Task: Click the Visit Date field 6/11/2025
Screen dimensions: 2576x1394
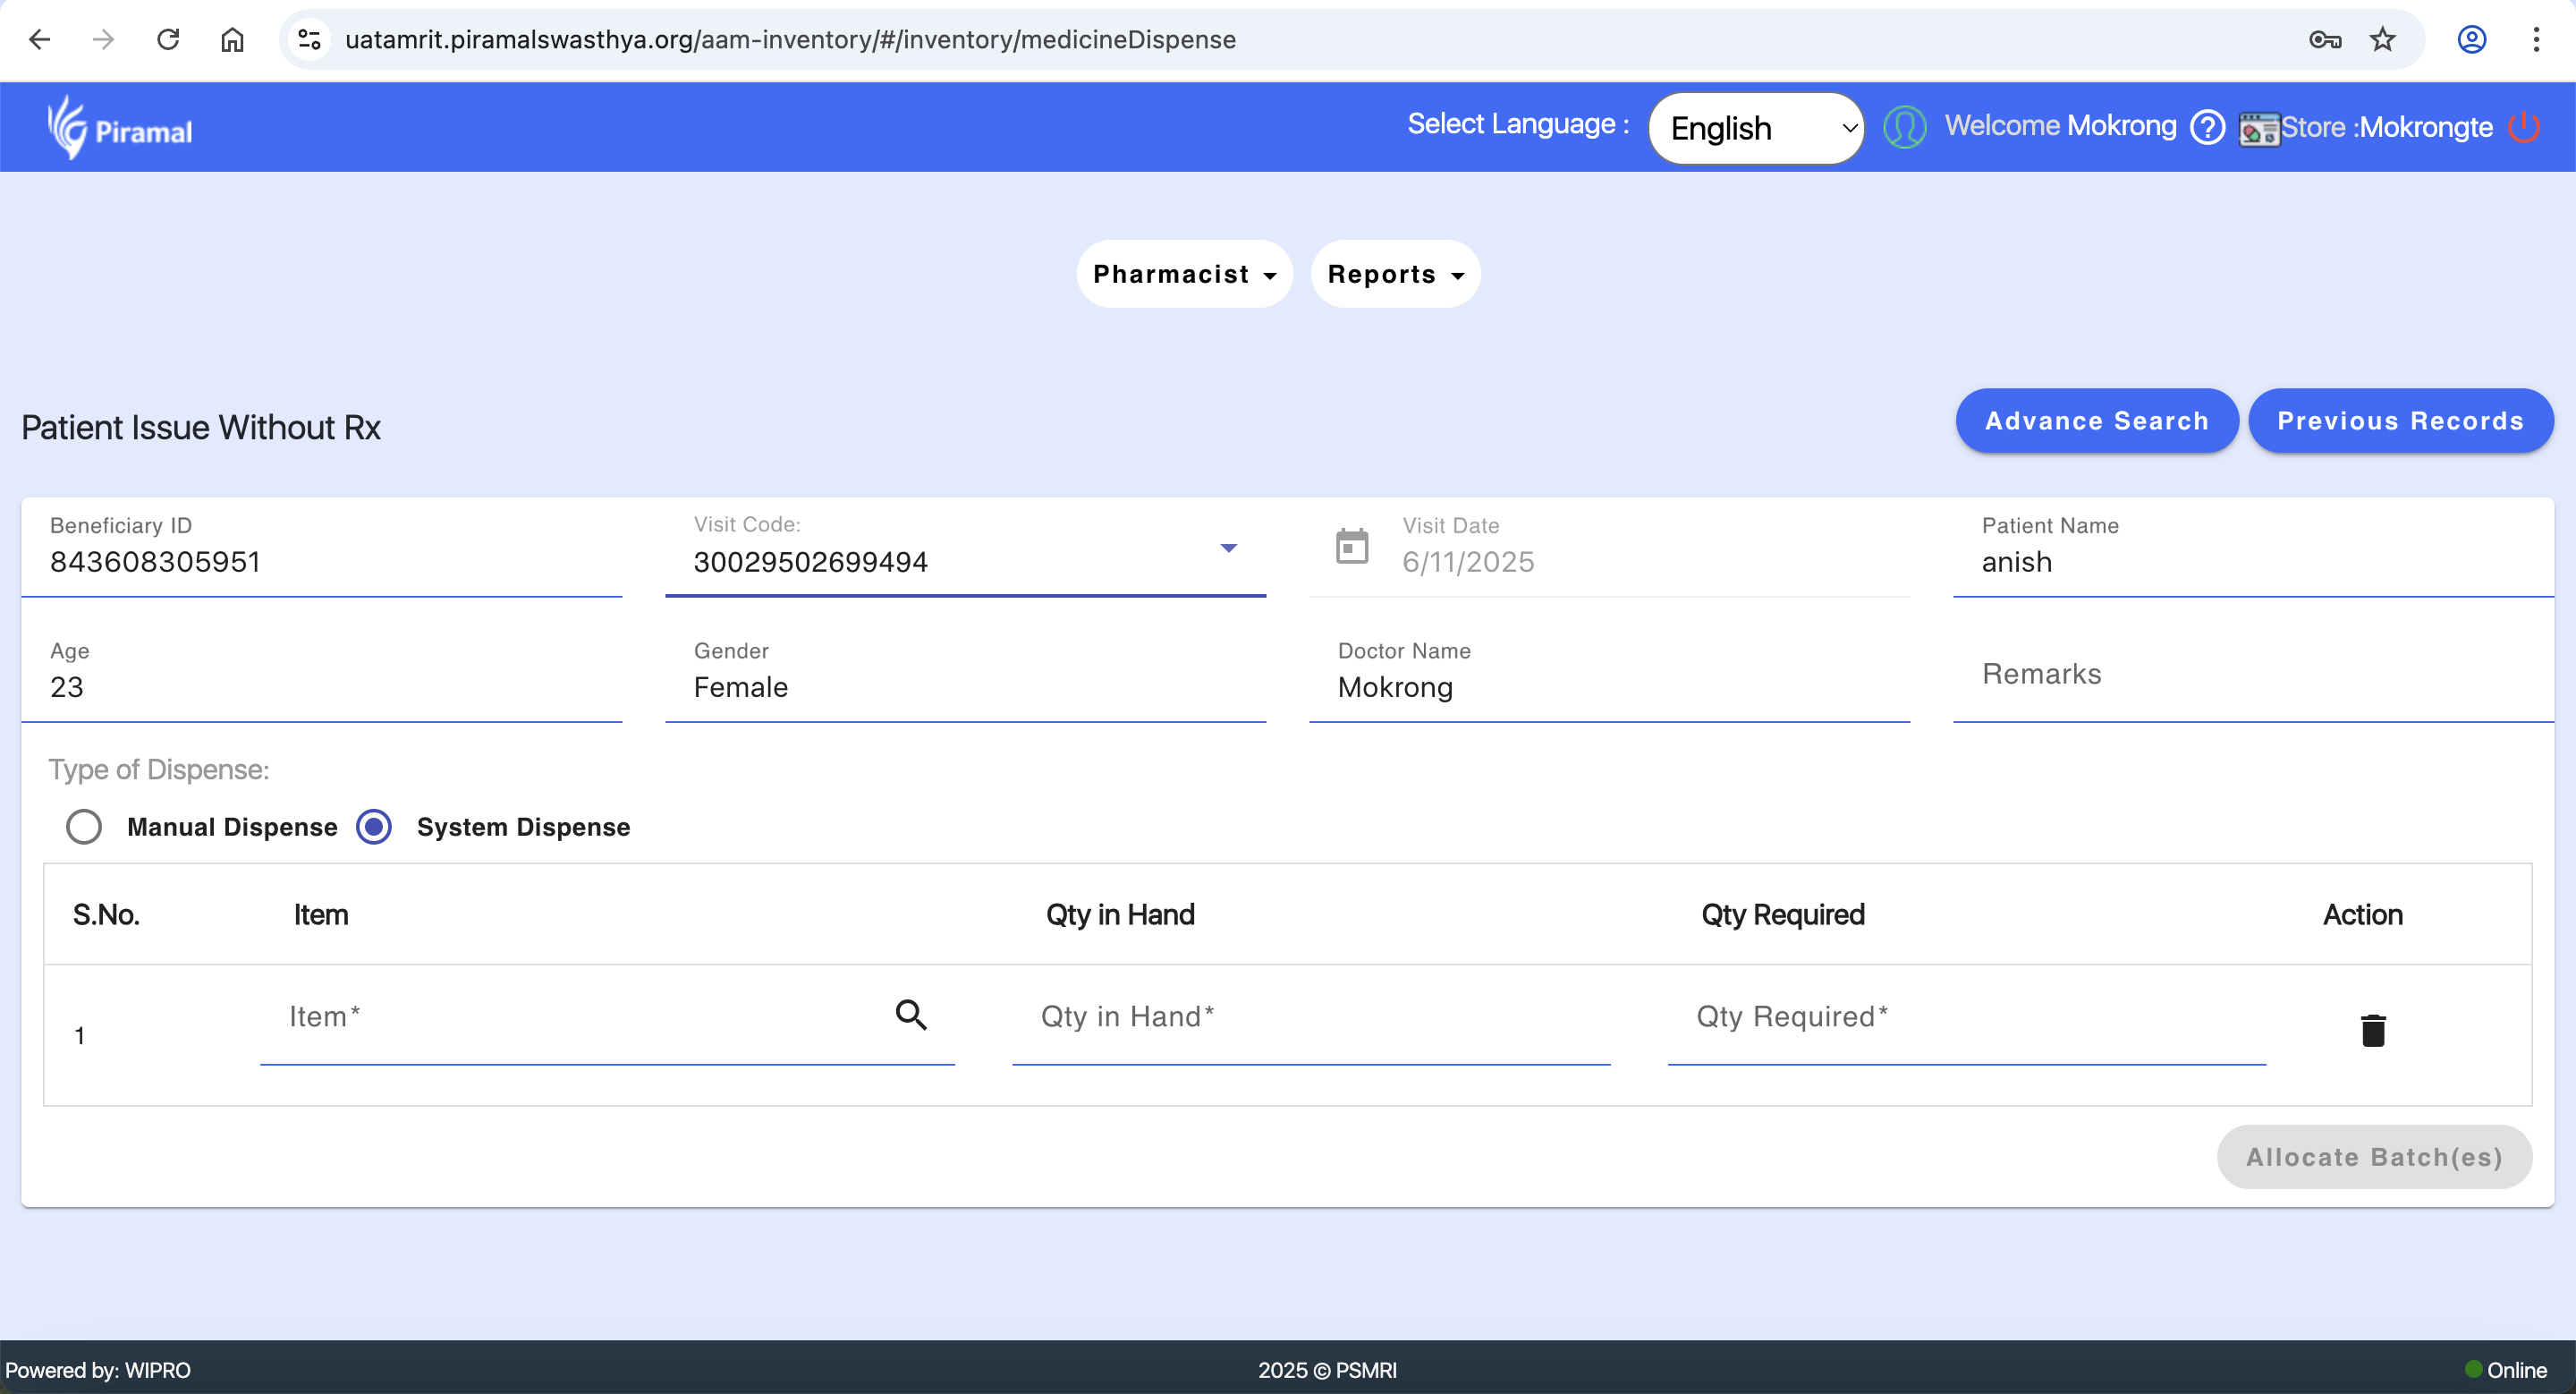Action: [x=1610, y=548]
